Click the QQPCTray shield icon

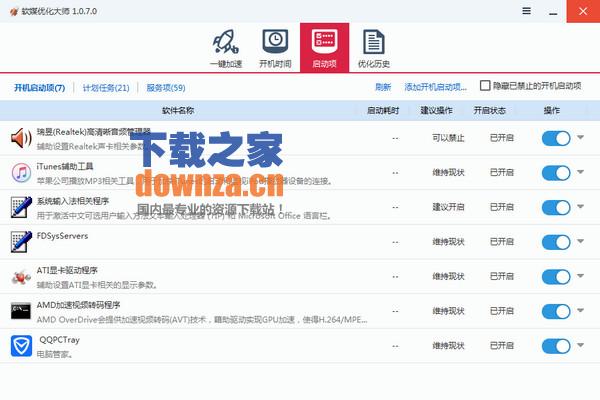[21, 346]
